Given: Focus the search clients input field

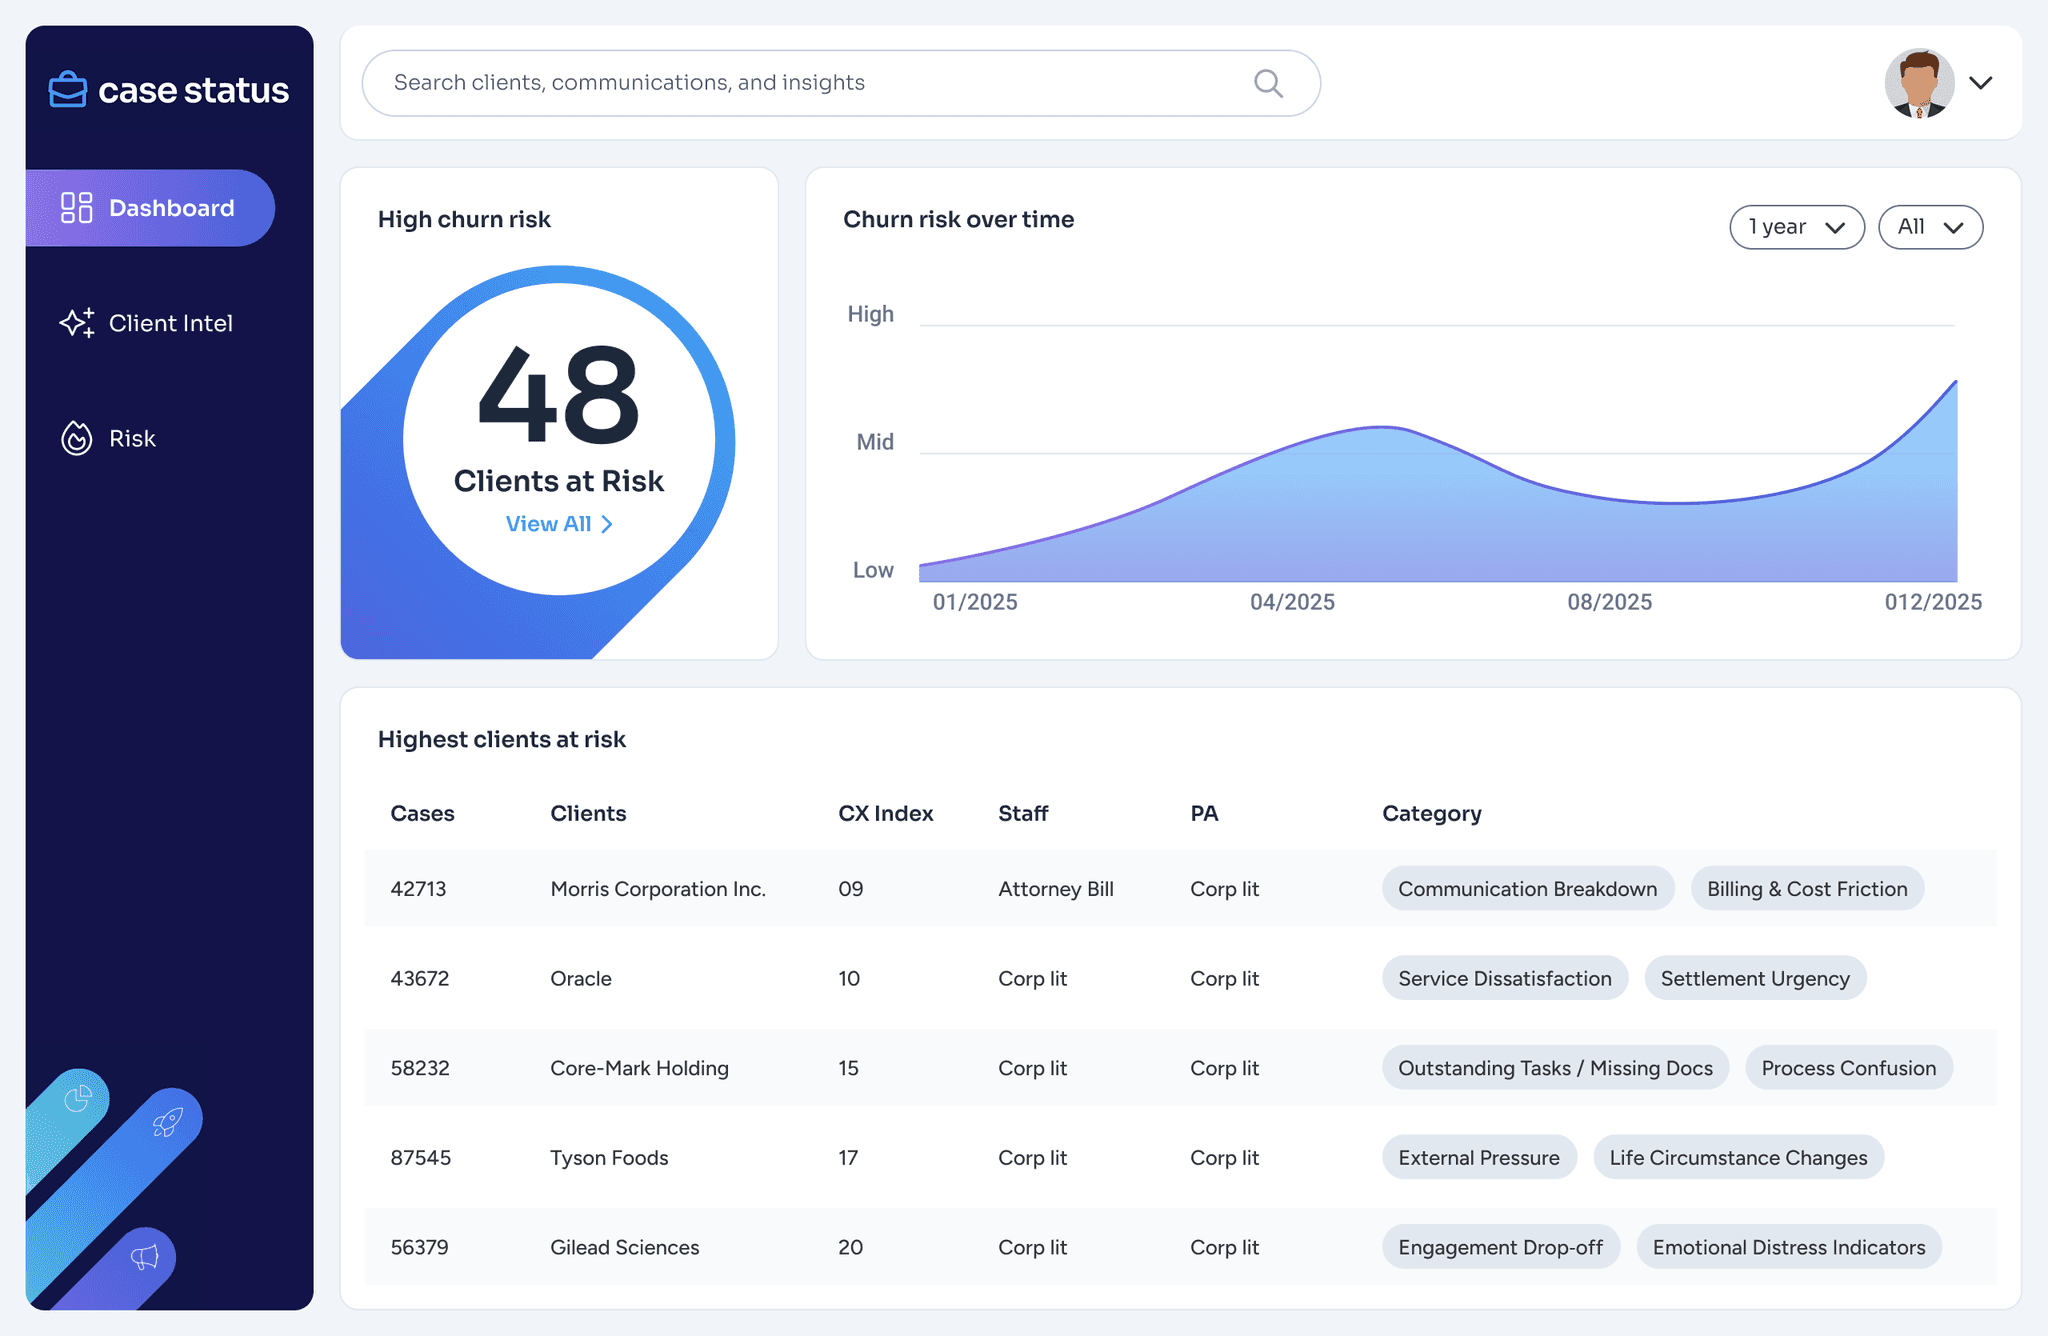Looking at the screenshot, I should point(800,83).
